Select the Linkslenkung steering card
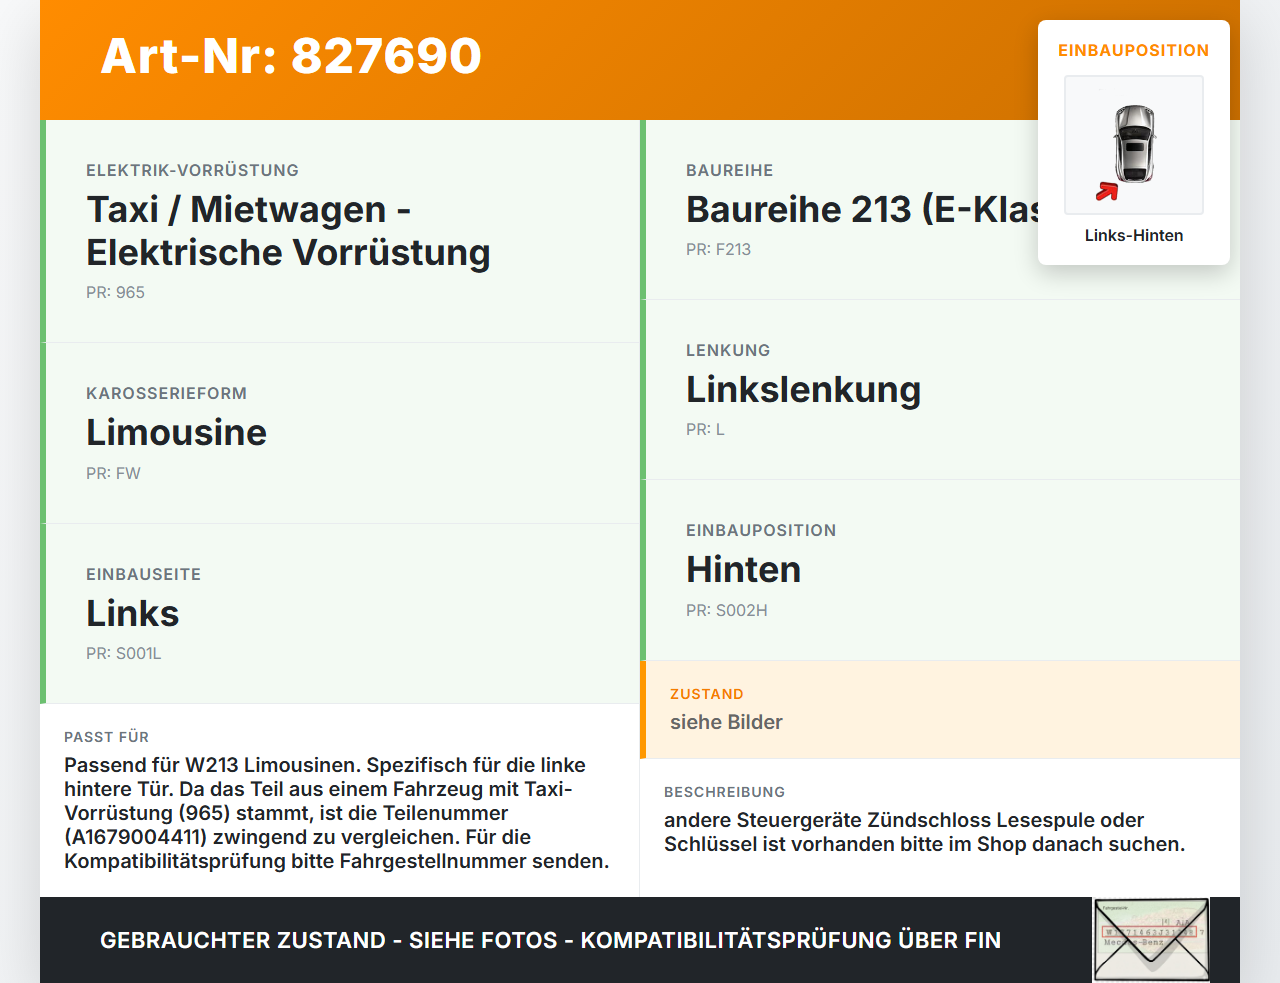 point(940,390)
